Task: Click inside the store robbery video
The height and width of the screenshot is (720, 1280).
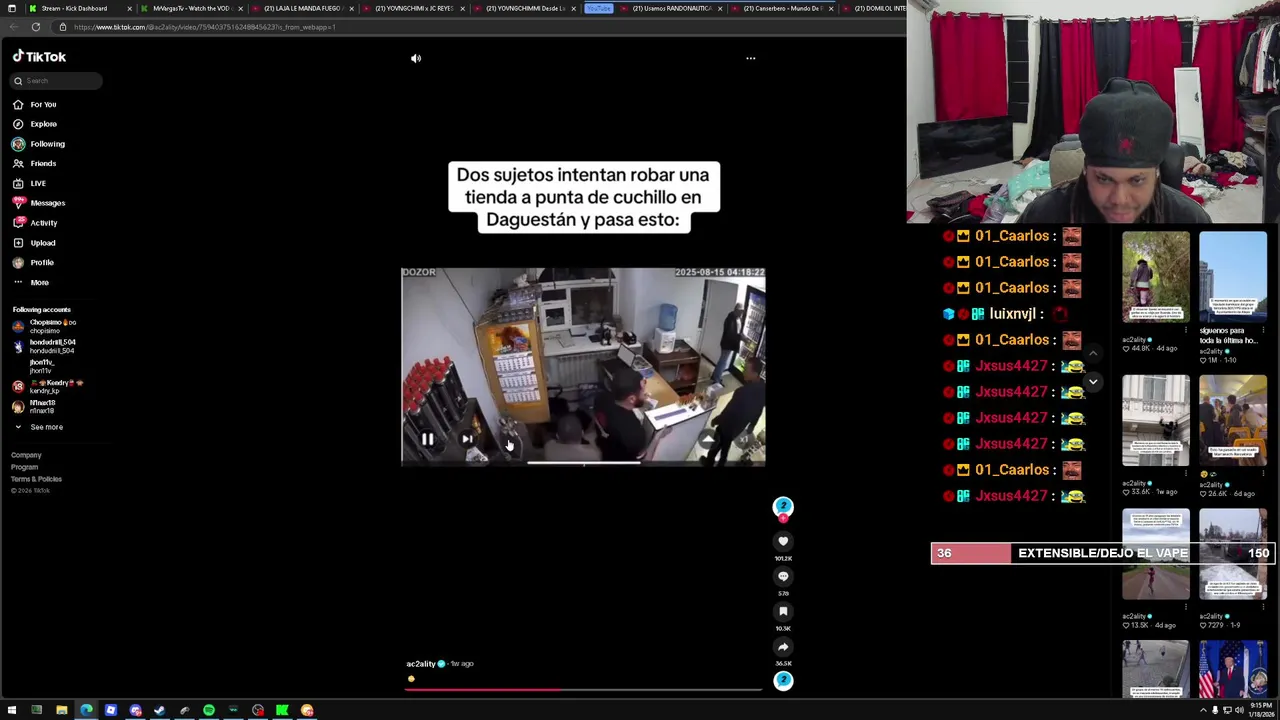Action: click(583, 366)
